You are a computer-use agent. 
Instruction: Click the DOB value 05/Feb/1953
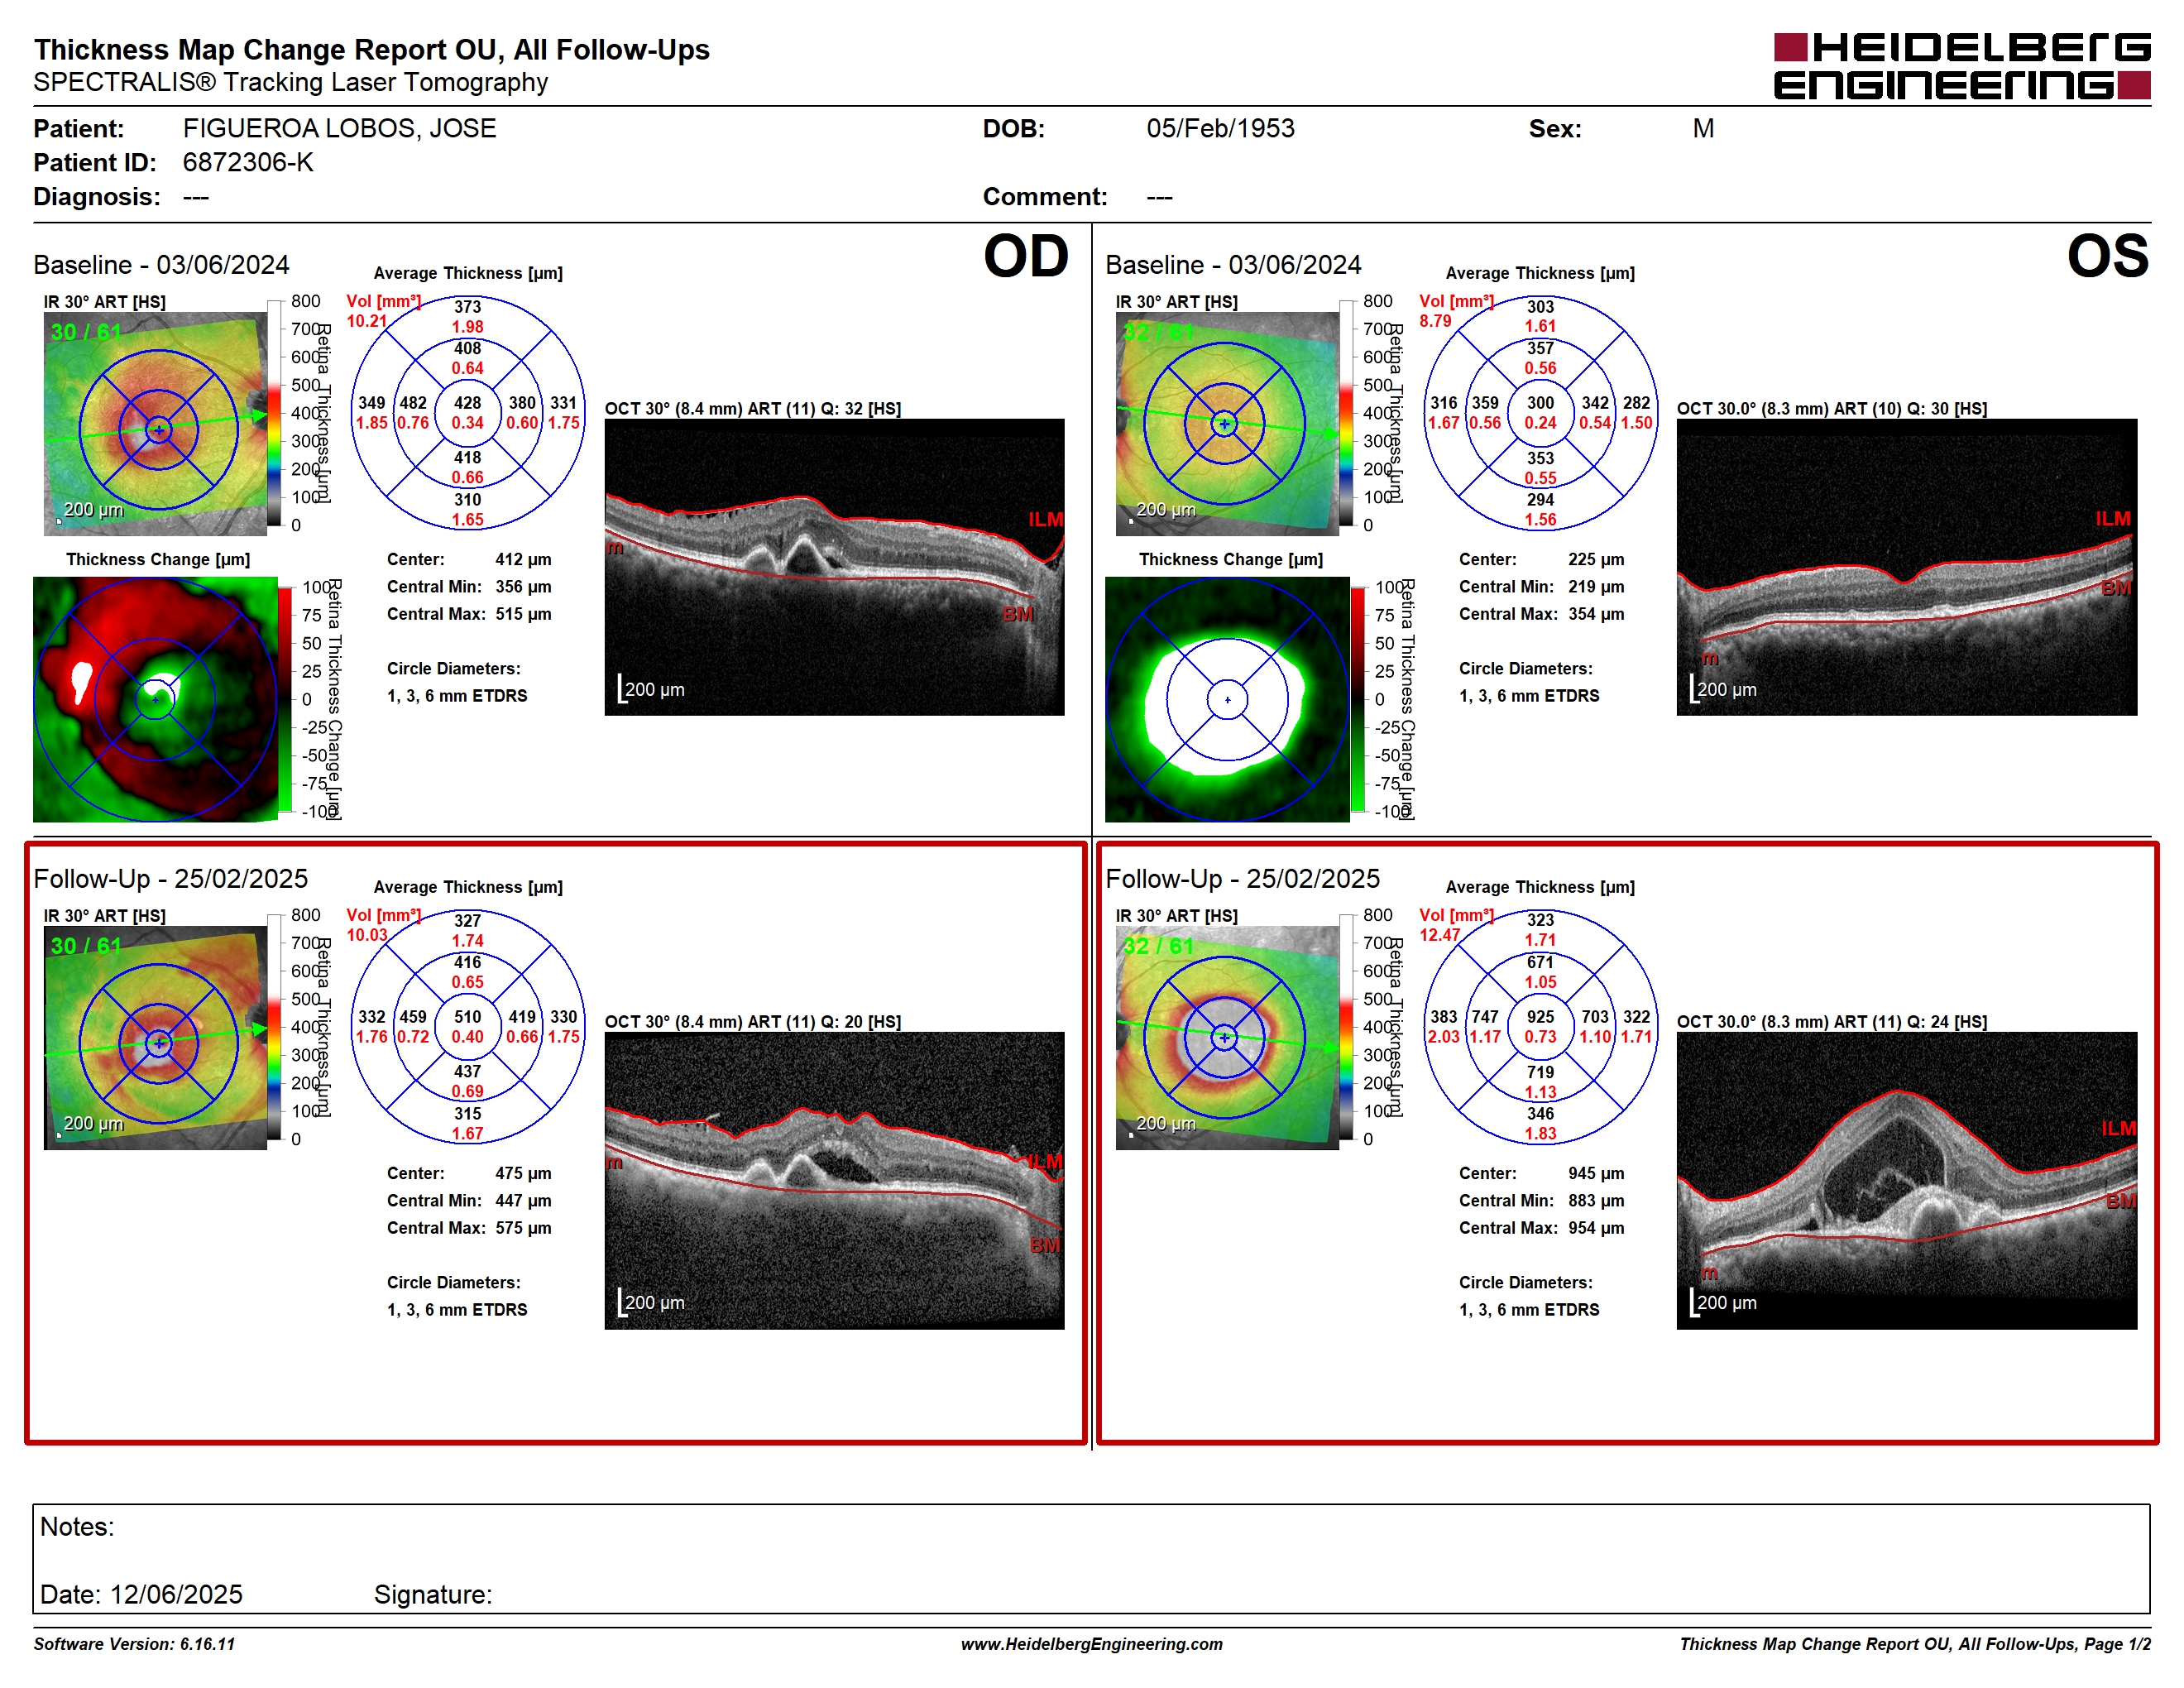point(1220,128)
